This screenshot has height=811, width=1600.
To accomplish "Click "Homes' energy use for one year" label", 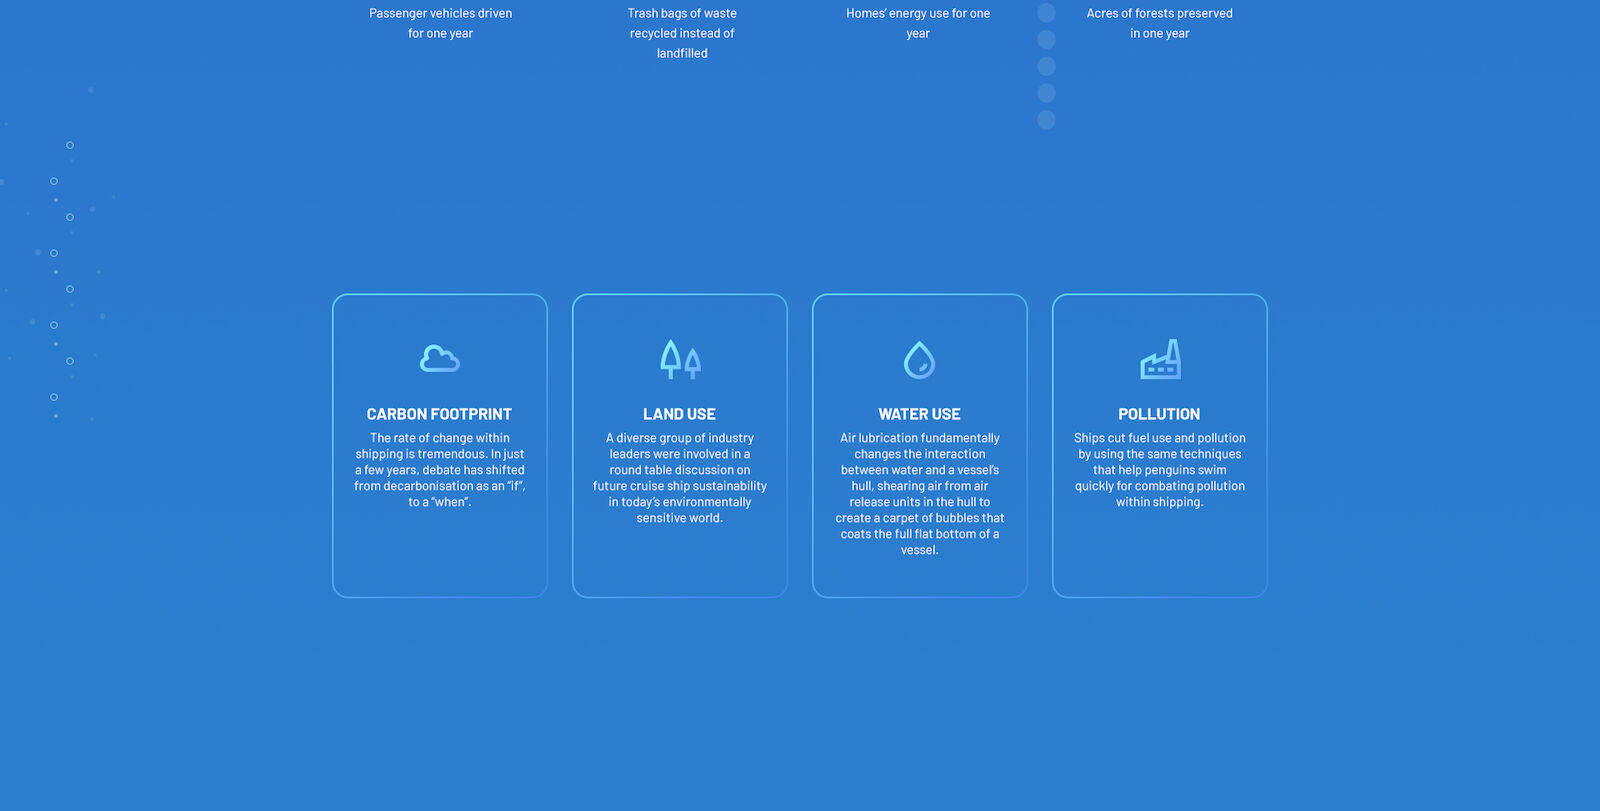I will pos(918,23).
